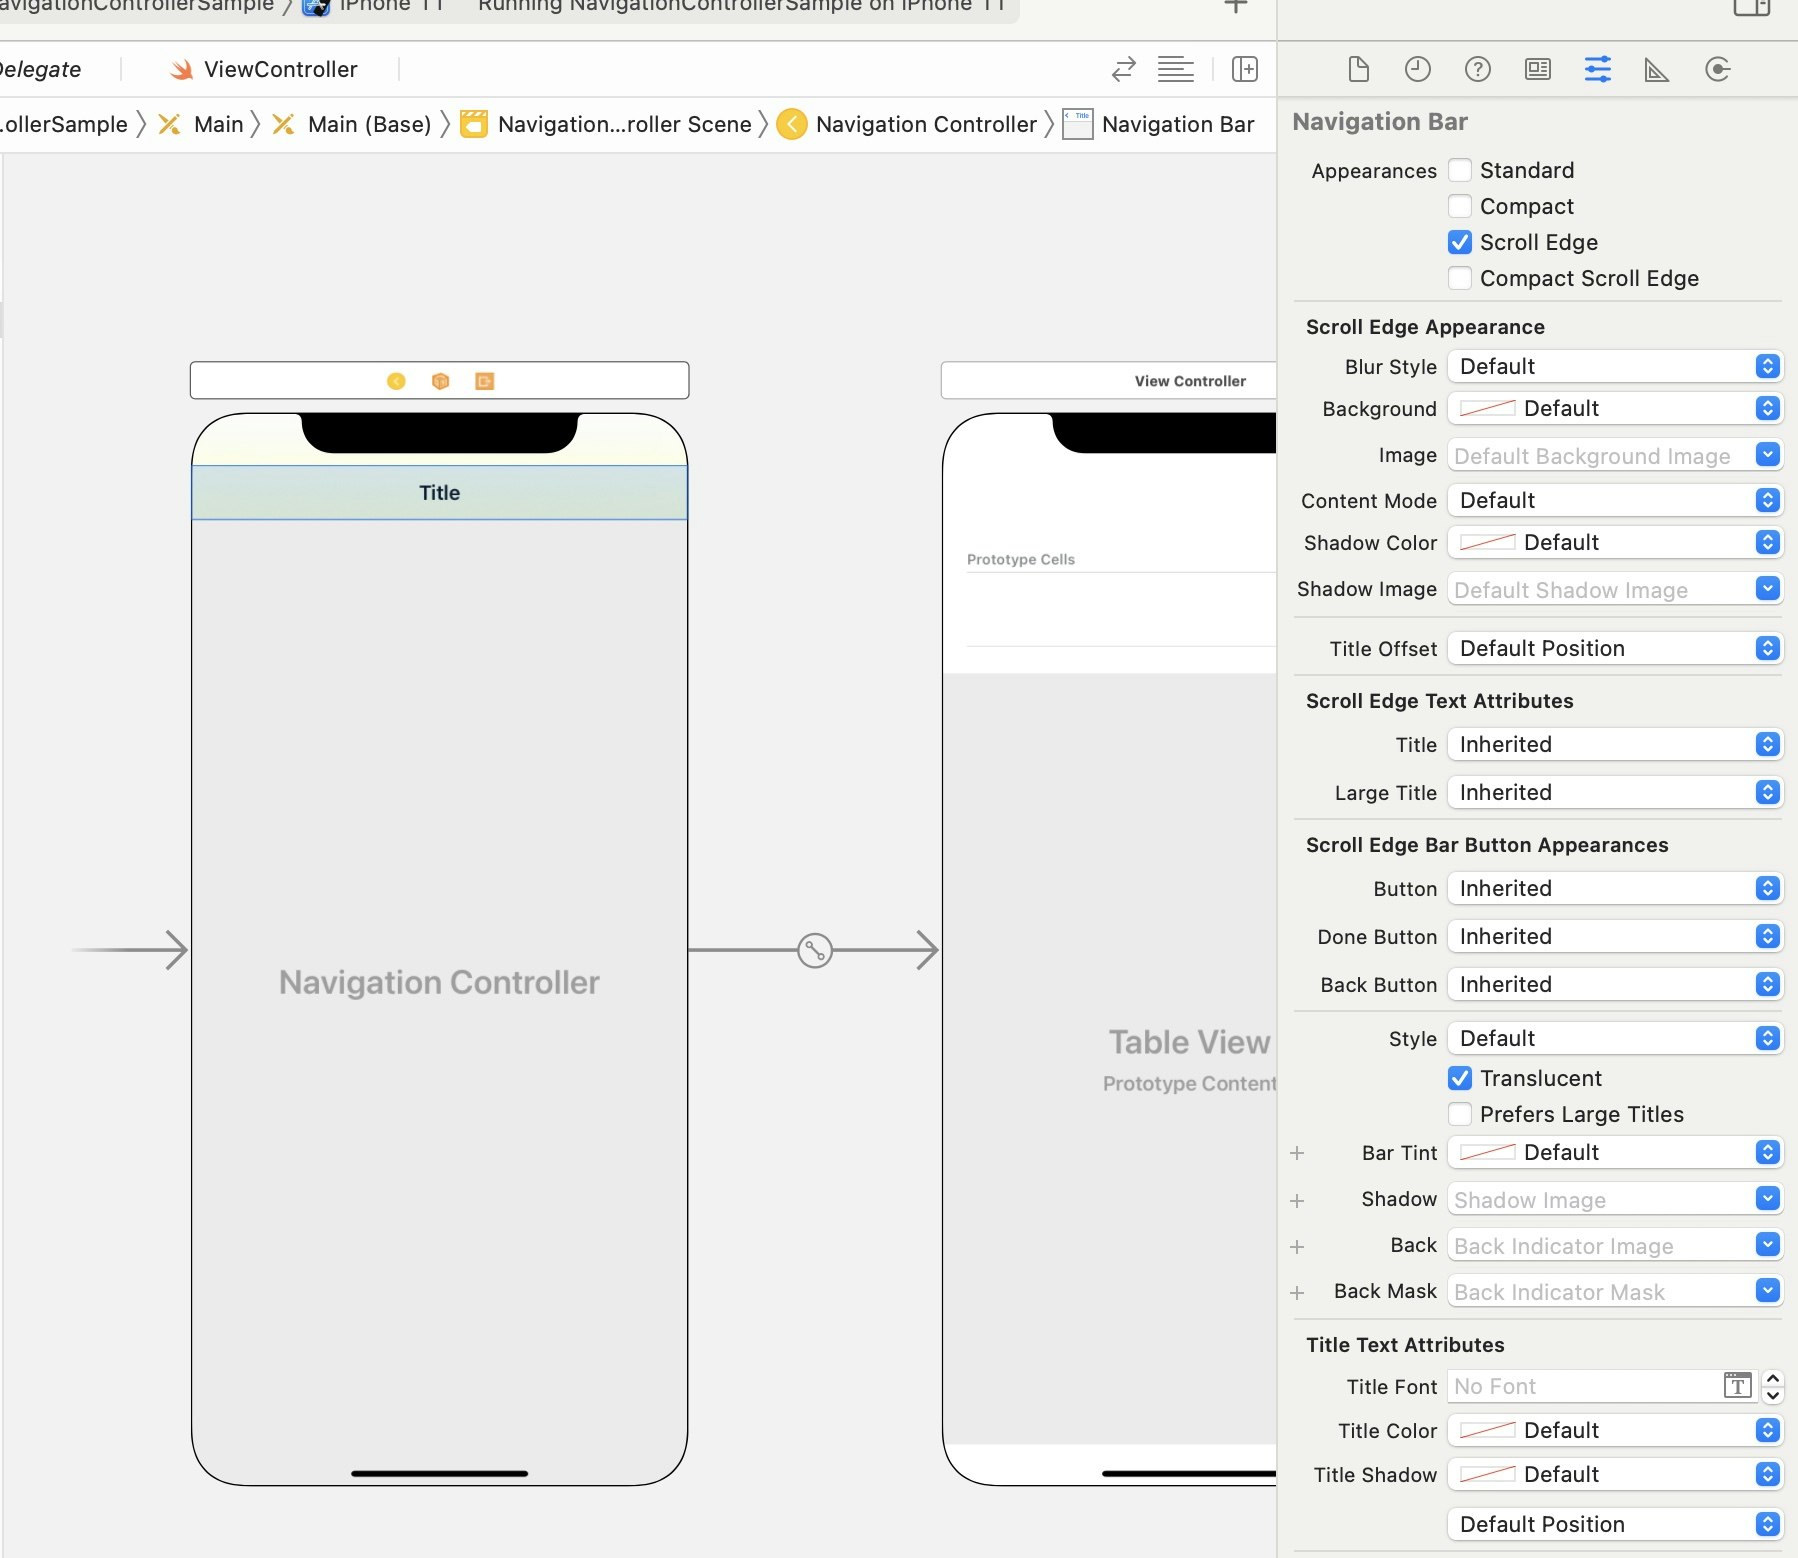Toggle the Translucent checkbox
This screenshot has width=1798, height=1558.
pos(1460,1078)
